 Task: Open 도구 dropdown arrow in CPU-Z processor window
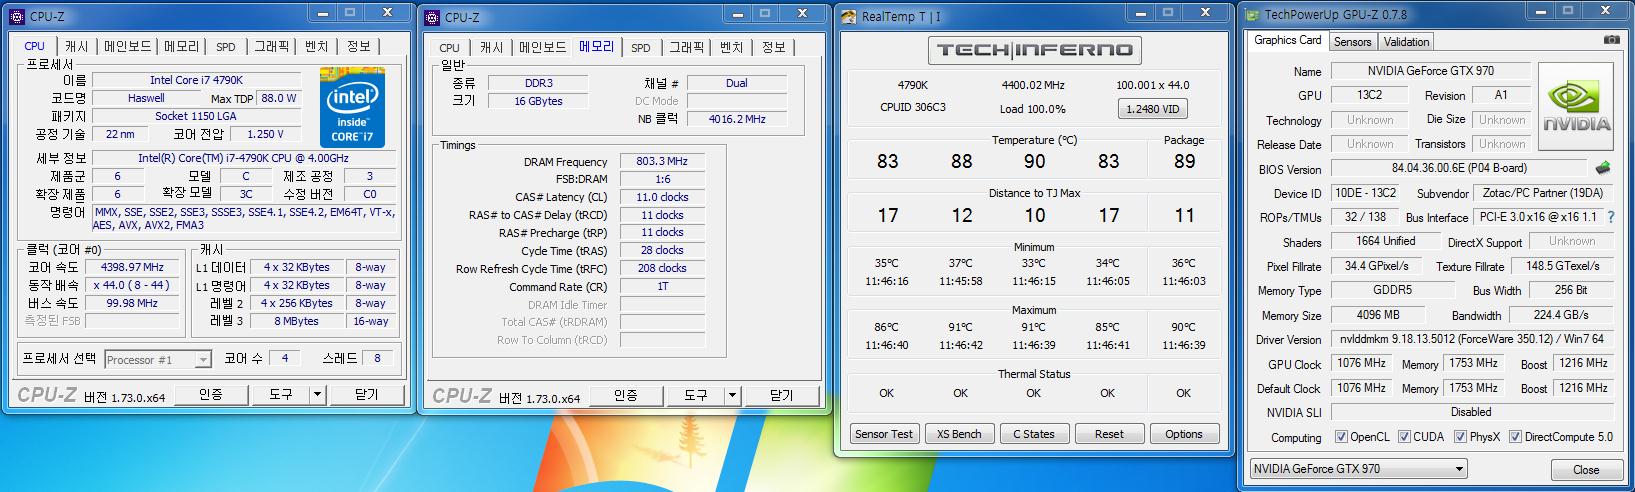[317, 394]
